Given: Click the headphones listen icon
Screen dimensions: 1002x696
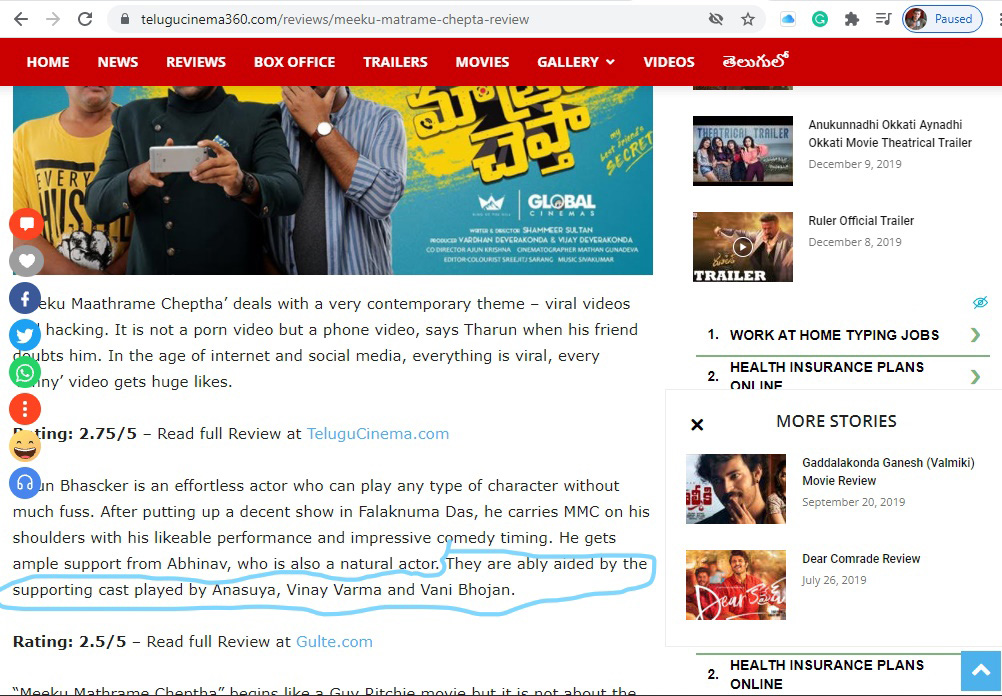Looking at the screenshot, I should coord(26,483).
